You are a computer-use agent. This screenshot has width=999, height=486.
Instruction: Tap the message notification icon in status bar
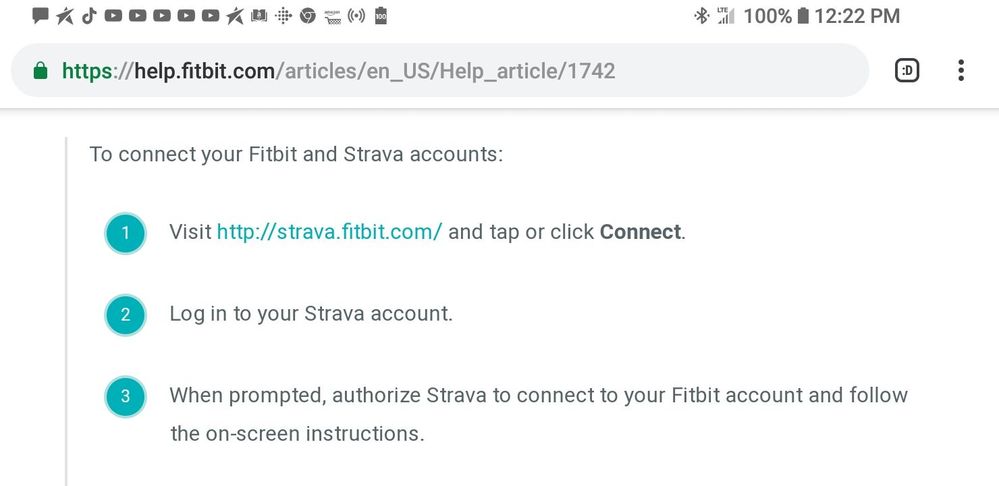[x=41, y=16]
